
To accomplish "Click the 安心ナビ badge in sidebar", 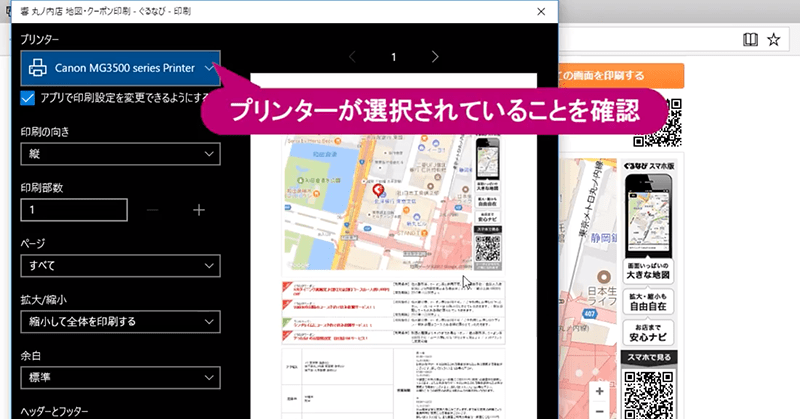I will coord(648,333).
